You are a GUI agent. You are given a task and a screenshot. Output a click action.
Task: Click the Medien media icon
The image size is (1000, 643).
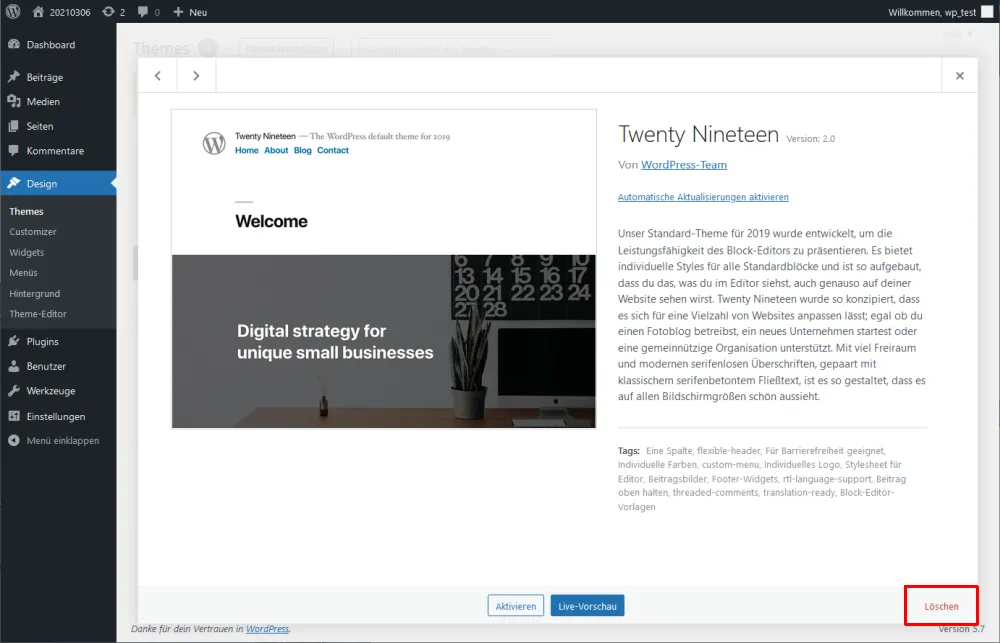(14, 101)
